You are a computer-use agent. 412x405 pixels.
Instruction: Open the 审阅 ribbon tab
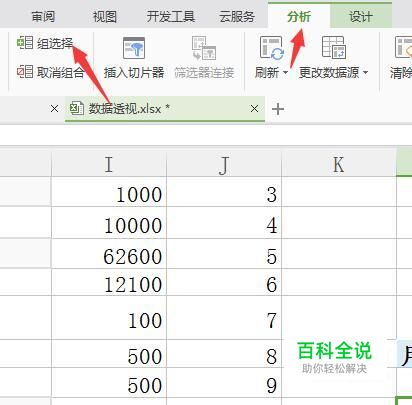click(43, 16)
